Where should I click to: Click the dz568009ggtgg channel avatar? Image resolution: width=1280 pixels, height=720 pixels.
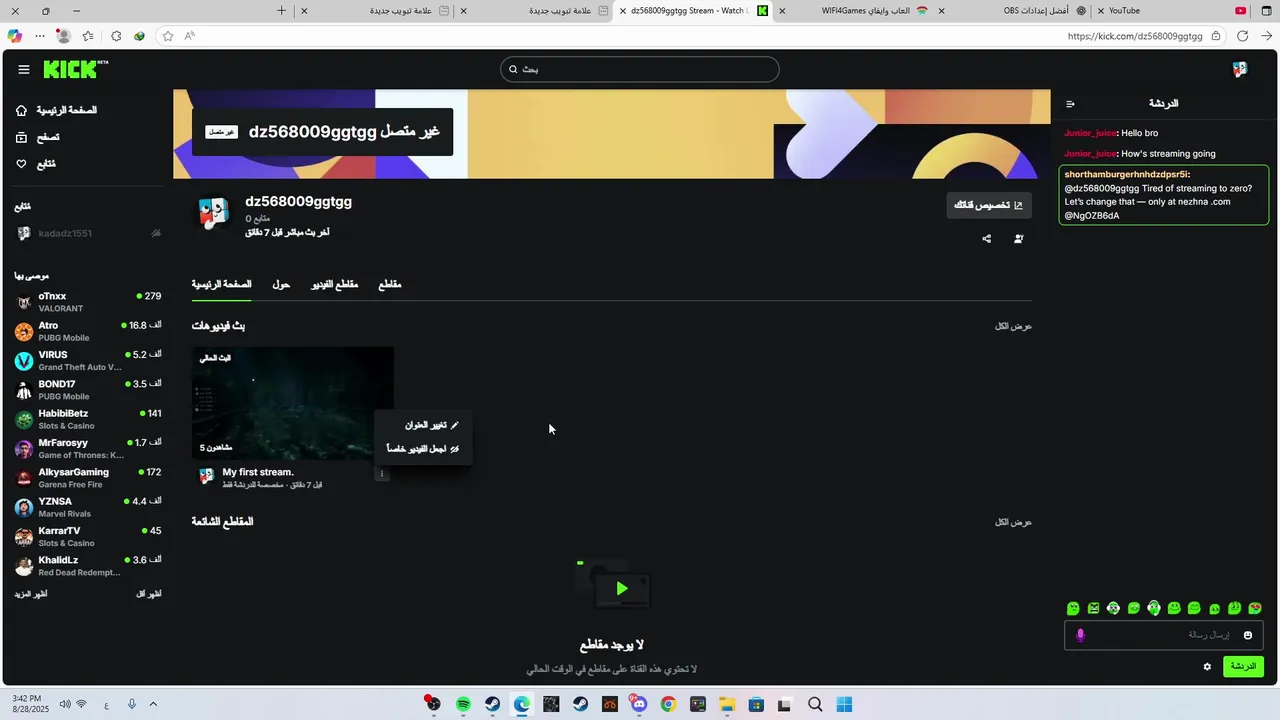click(213, 212)
